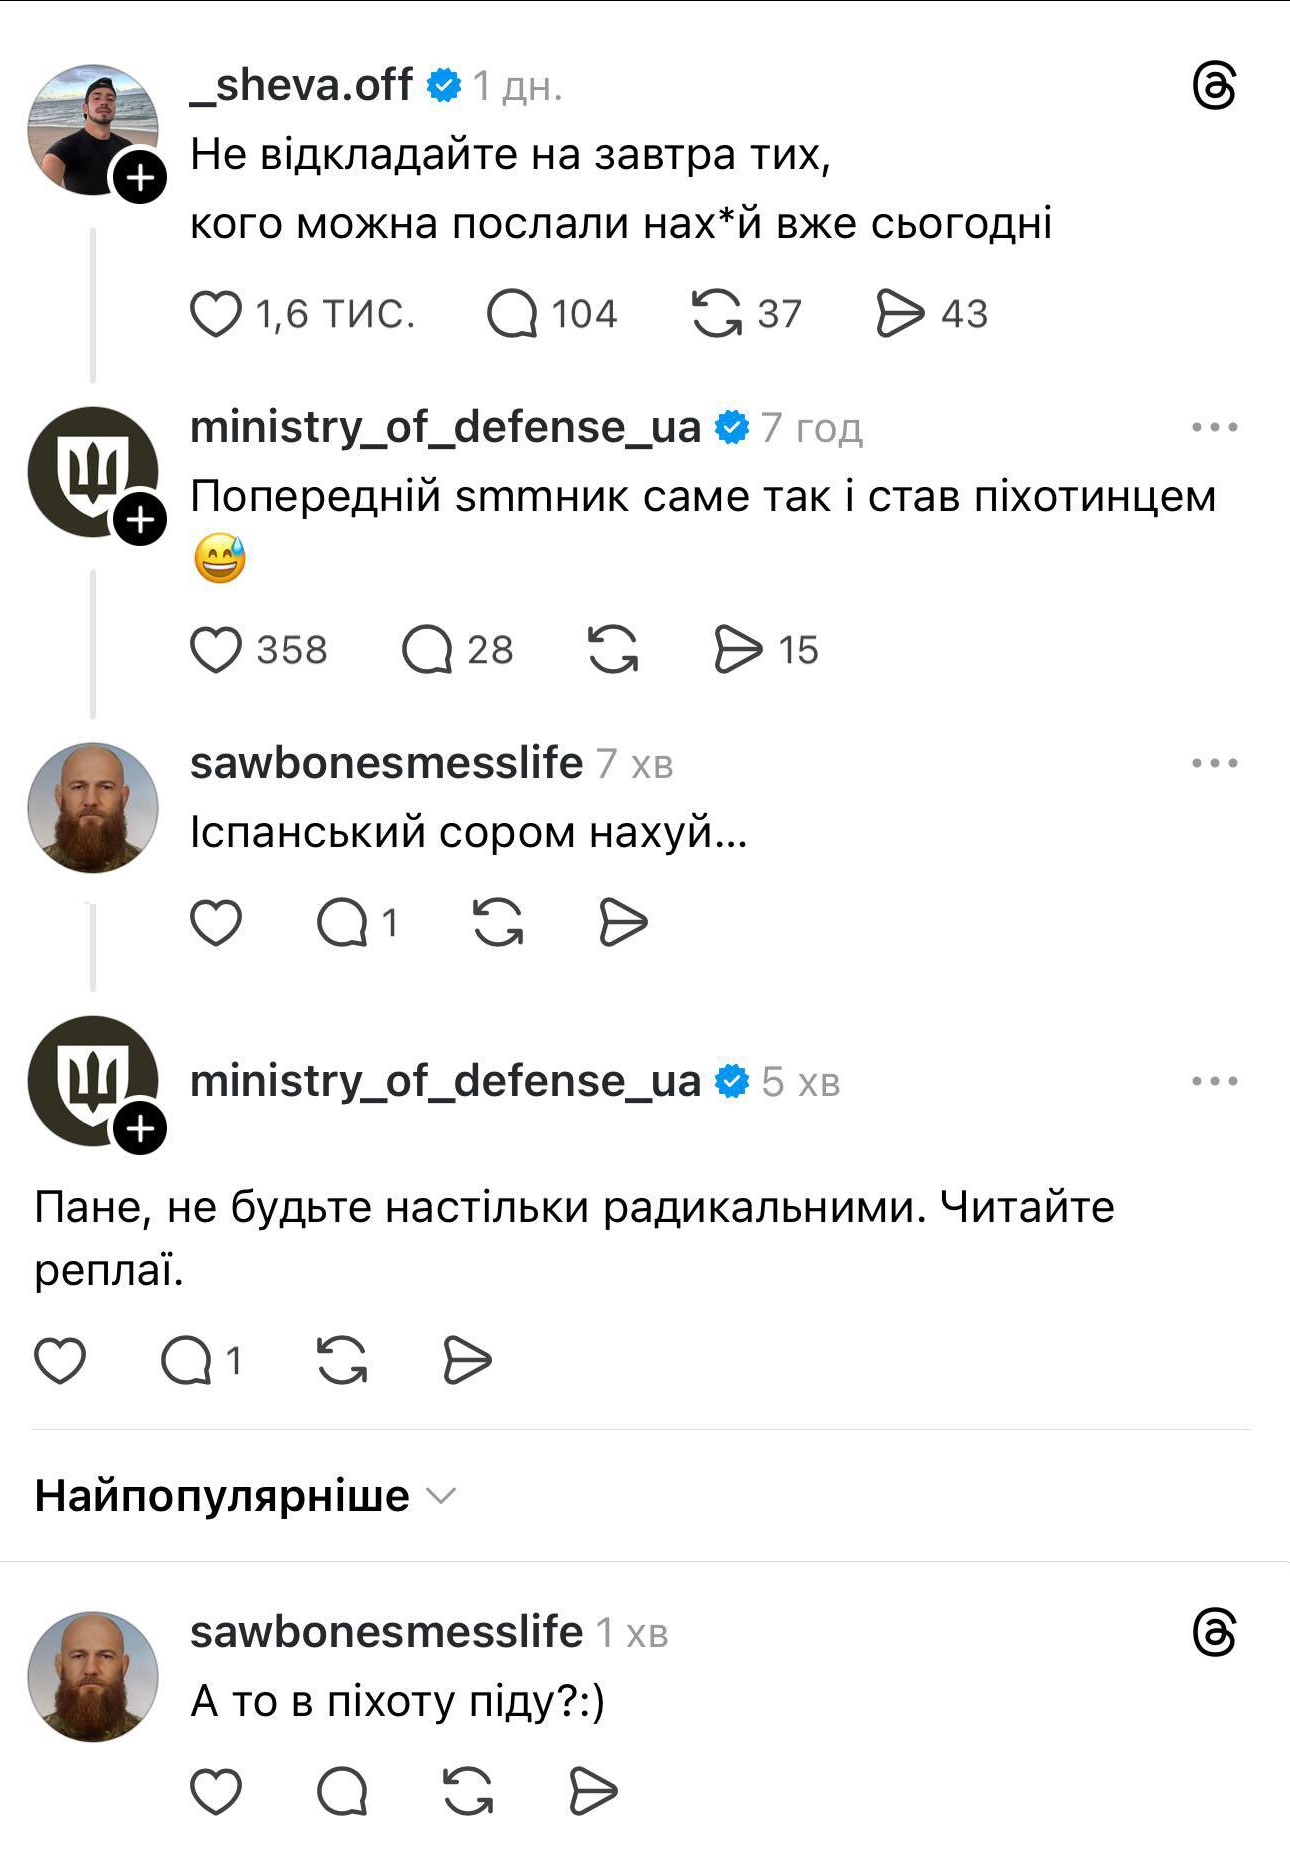
Task: Open sawbonesmesslife username on 1 хв reply
Action: pyautogui.click(x=386, y=1633)
